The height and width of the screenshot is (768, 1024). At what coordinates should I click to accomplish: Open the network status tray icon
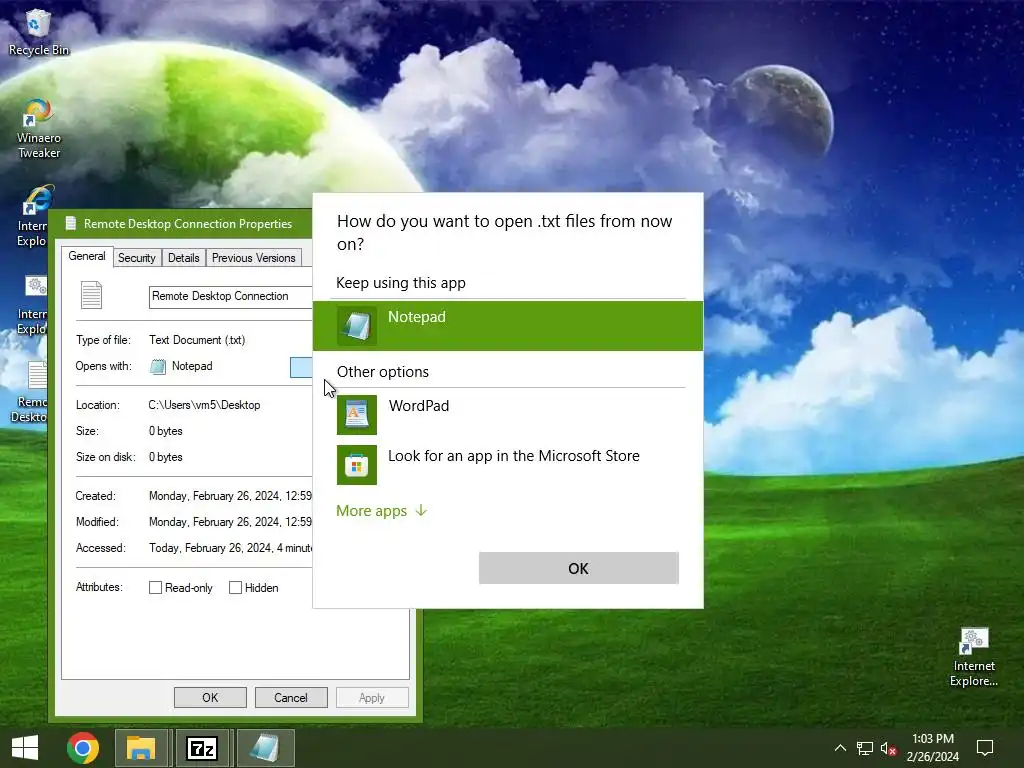pos(865,748)
